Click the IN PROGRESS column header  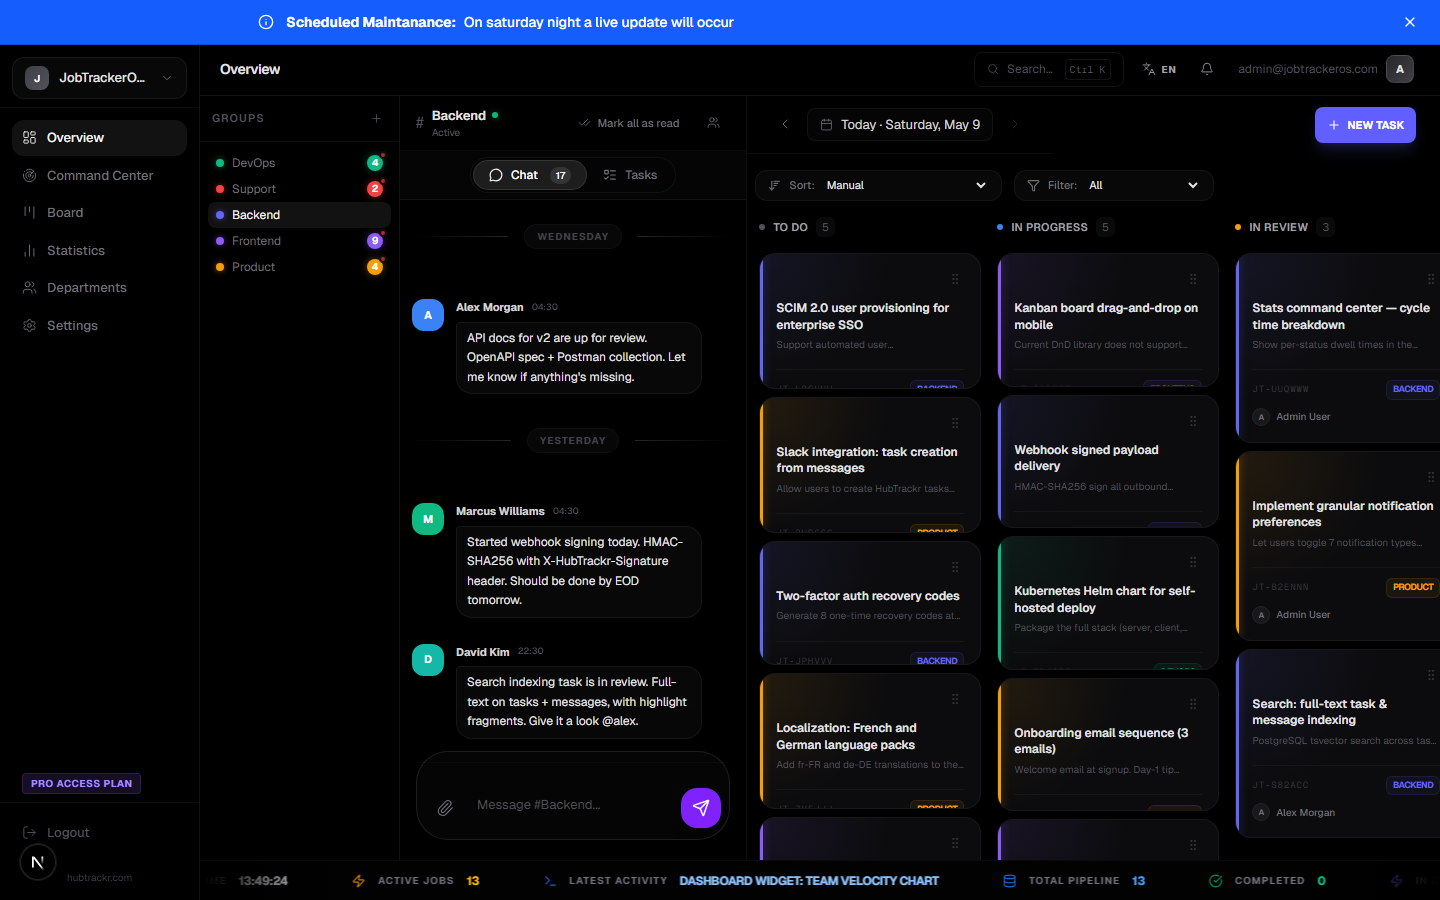(x=1049, y=227)
